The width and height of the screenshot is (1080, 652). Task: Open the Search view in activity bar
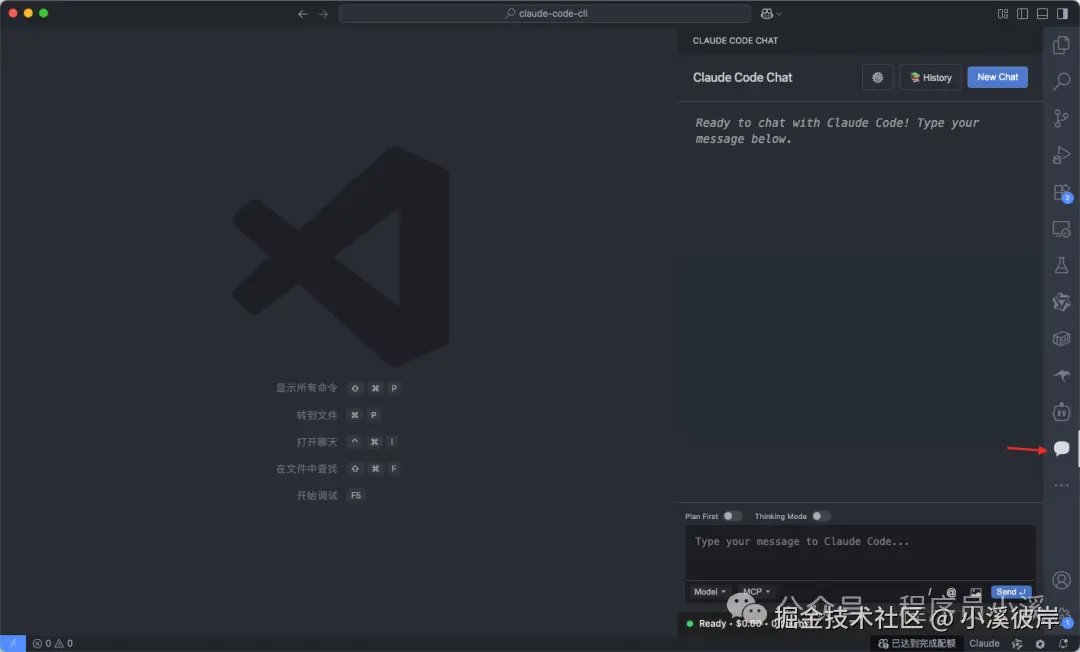coord(1061,81)
